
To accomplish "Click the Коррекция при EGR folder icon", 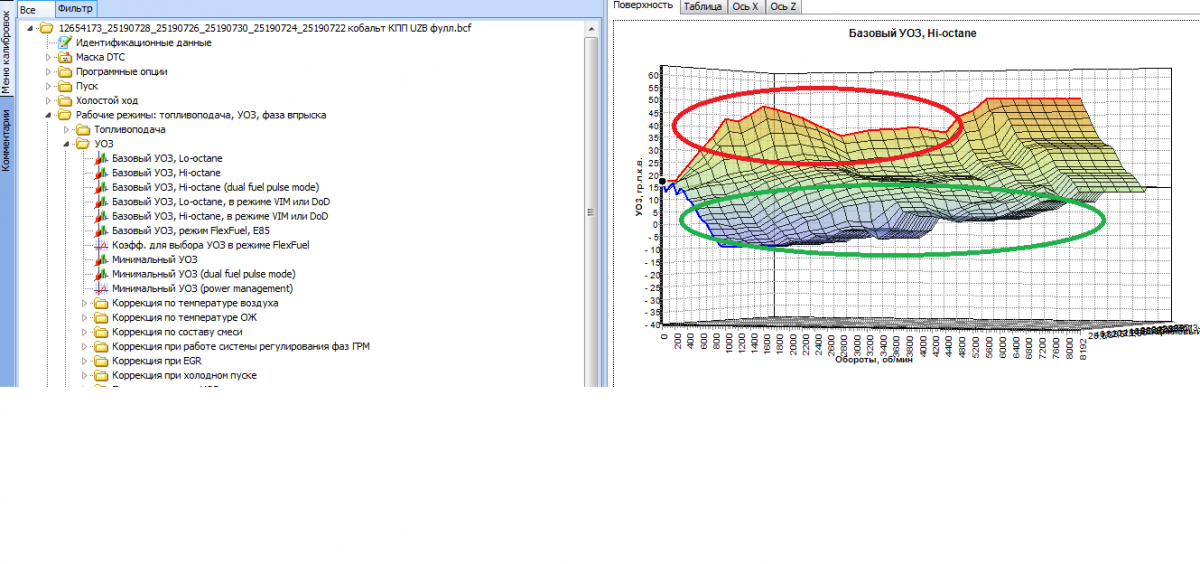I will point(100,361).
